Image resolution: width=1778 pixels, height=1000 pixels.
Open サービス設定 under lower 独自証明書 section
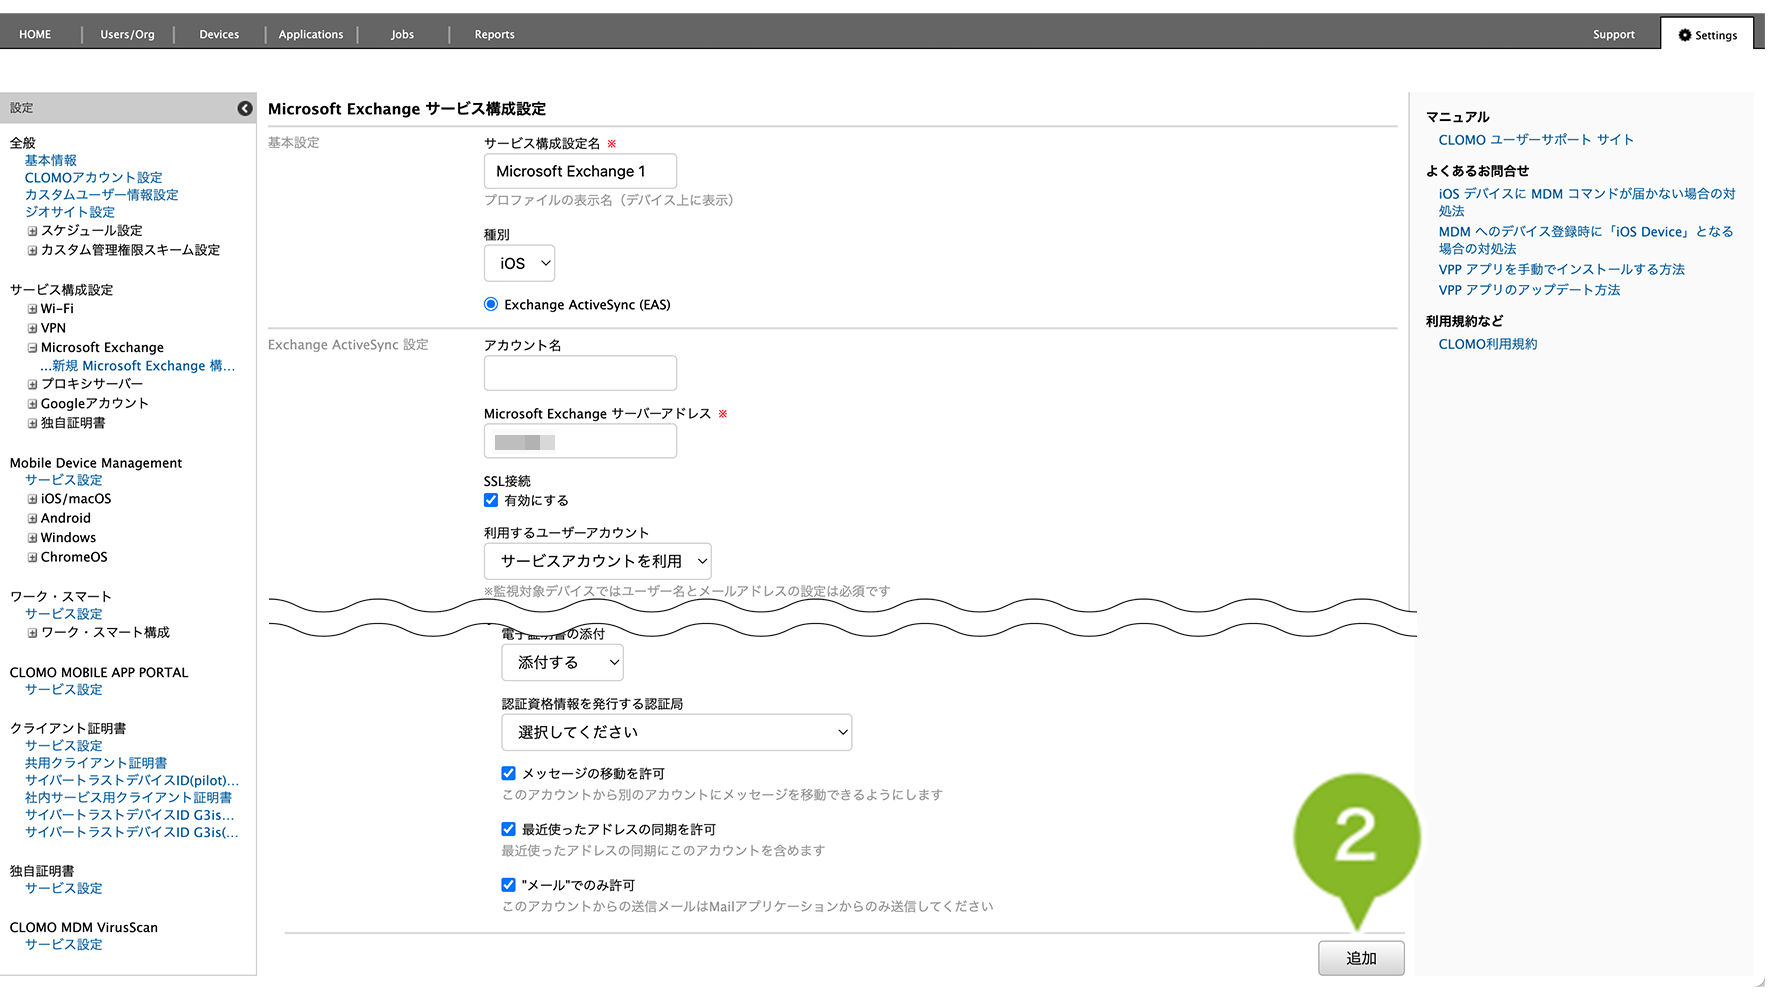64,888
